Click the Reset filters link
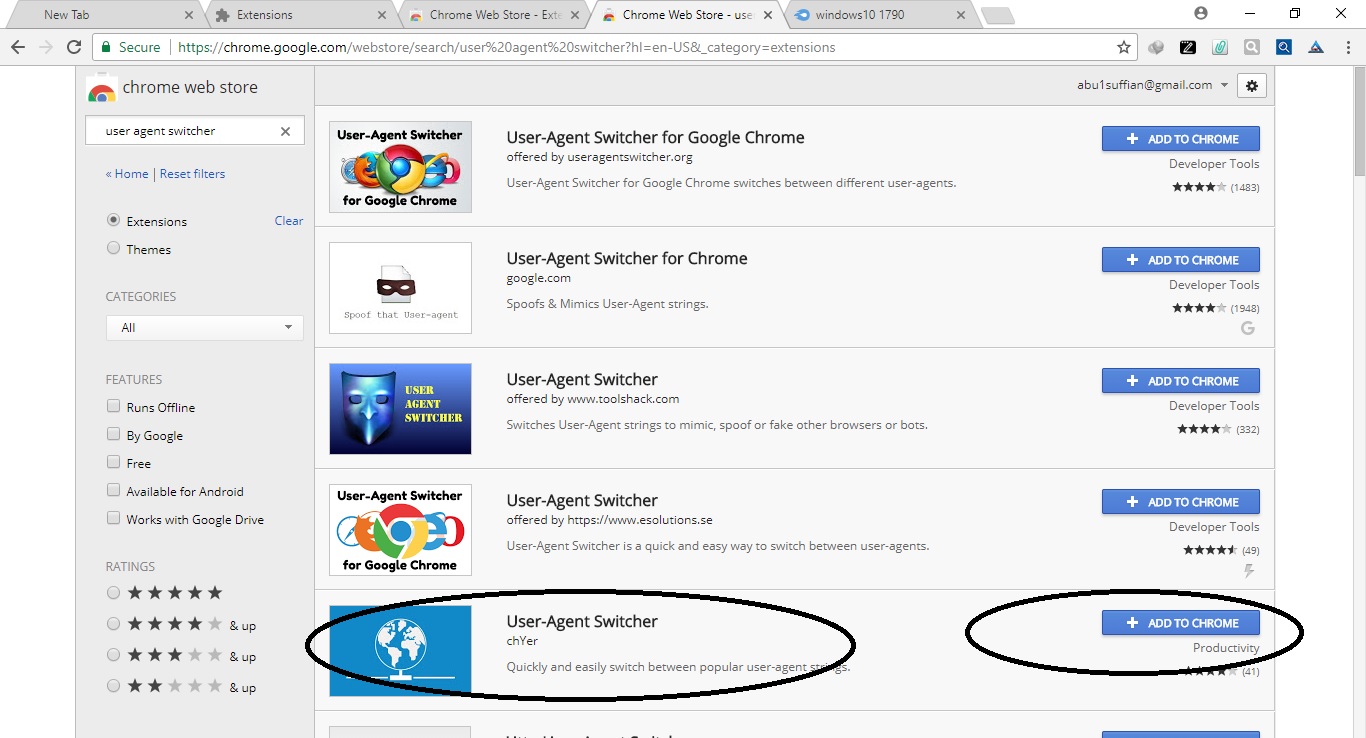The width and height of the screenshot is (1366, 738). click(192, 174)
